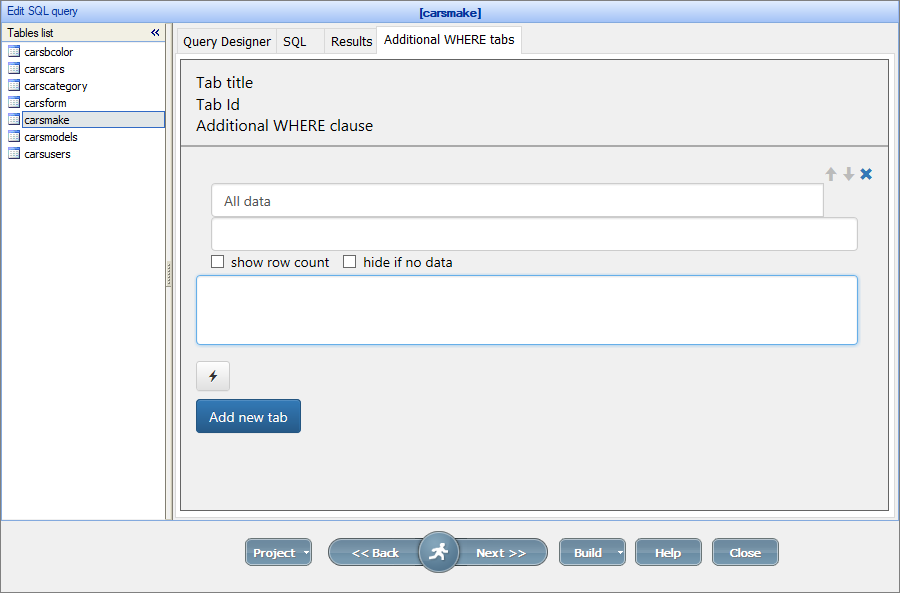The width and height of the screenshot is (900, 593).
Task: Click the move tab up arrow icon
Action: (x=830, y=173)
